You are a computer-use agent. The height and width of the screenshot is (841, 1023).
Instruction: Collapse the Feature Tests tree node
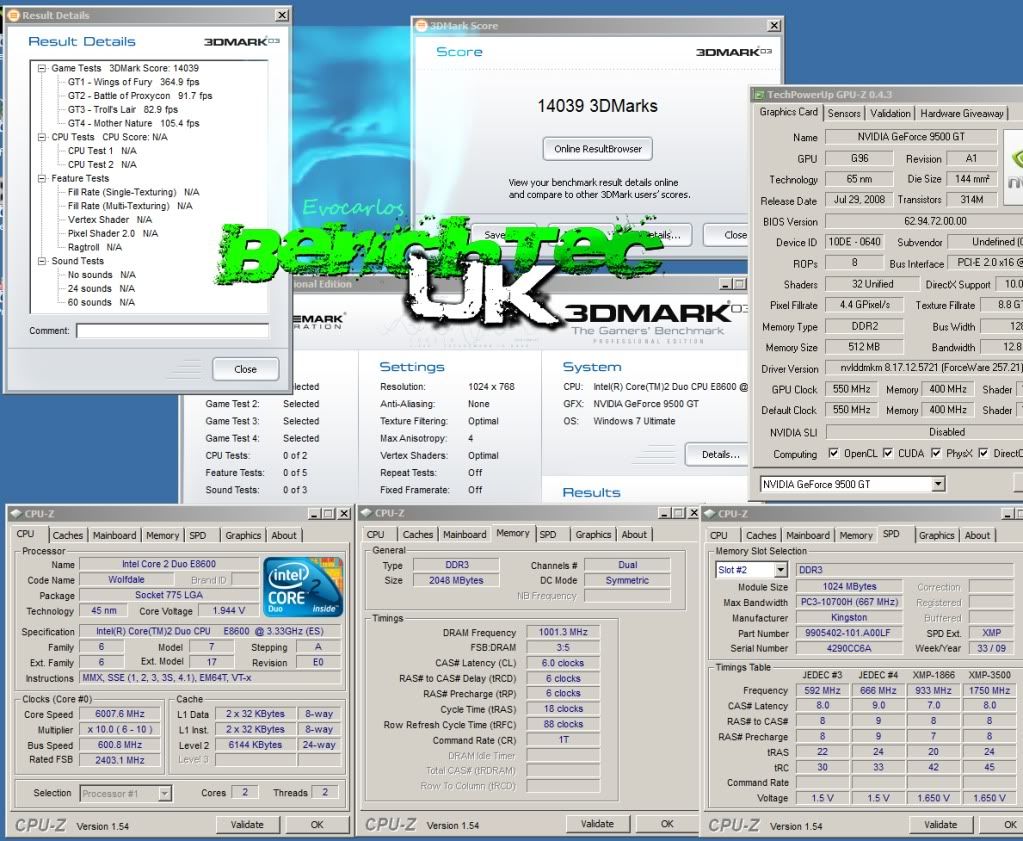[42, 178]
